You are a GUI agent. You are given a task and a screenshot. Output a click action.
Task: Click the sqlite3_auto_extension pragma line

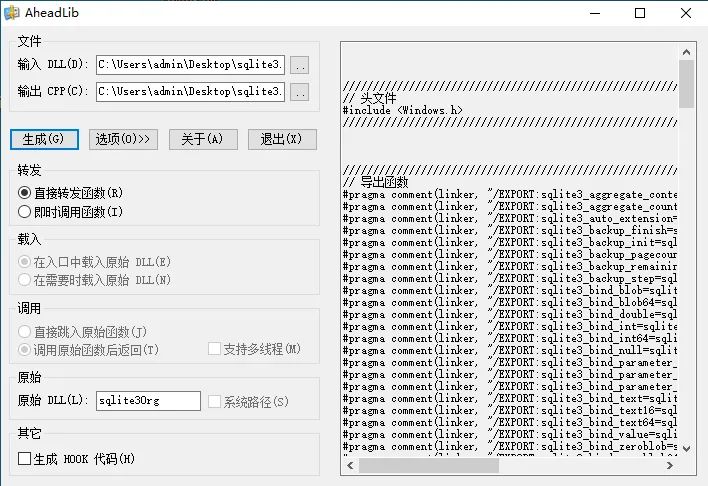[x=510, y=219]
